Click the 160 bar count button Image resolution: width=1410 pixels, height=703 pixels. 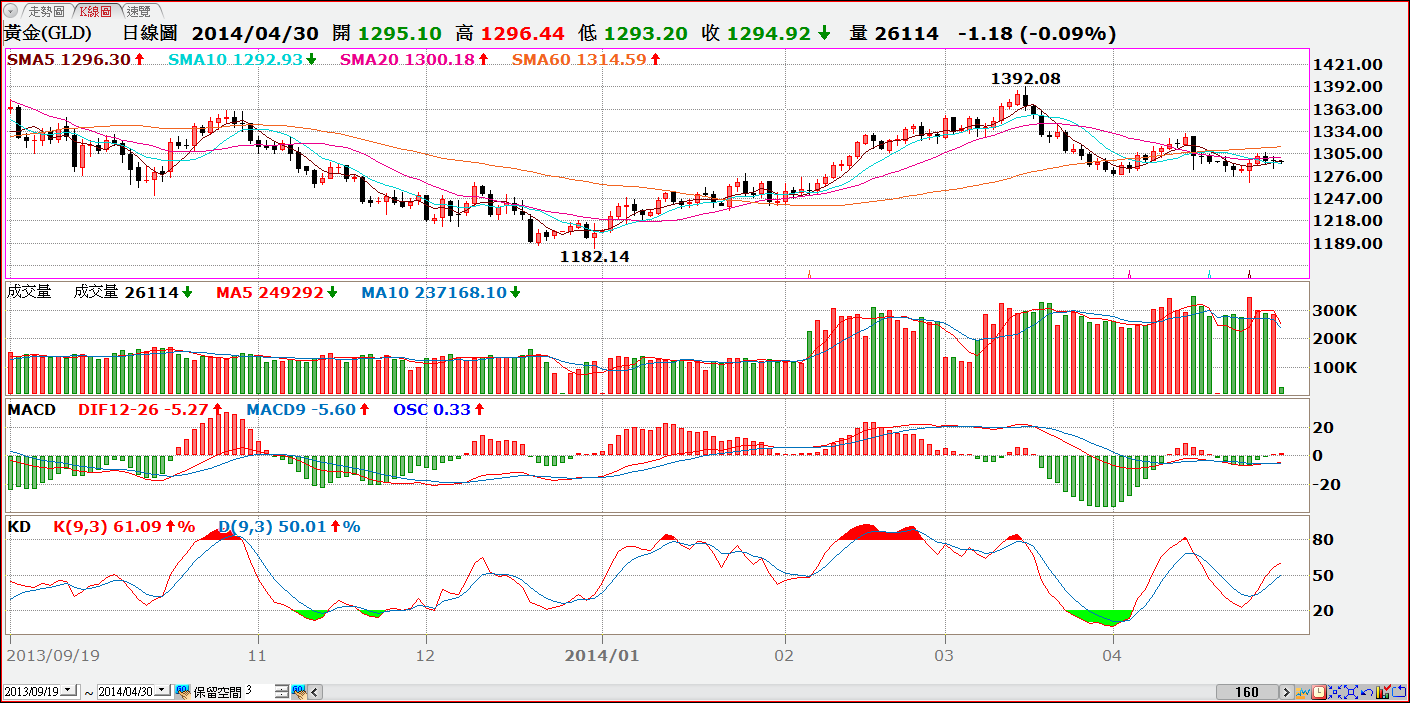click(x=1247, y=692)
